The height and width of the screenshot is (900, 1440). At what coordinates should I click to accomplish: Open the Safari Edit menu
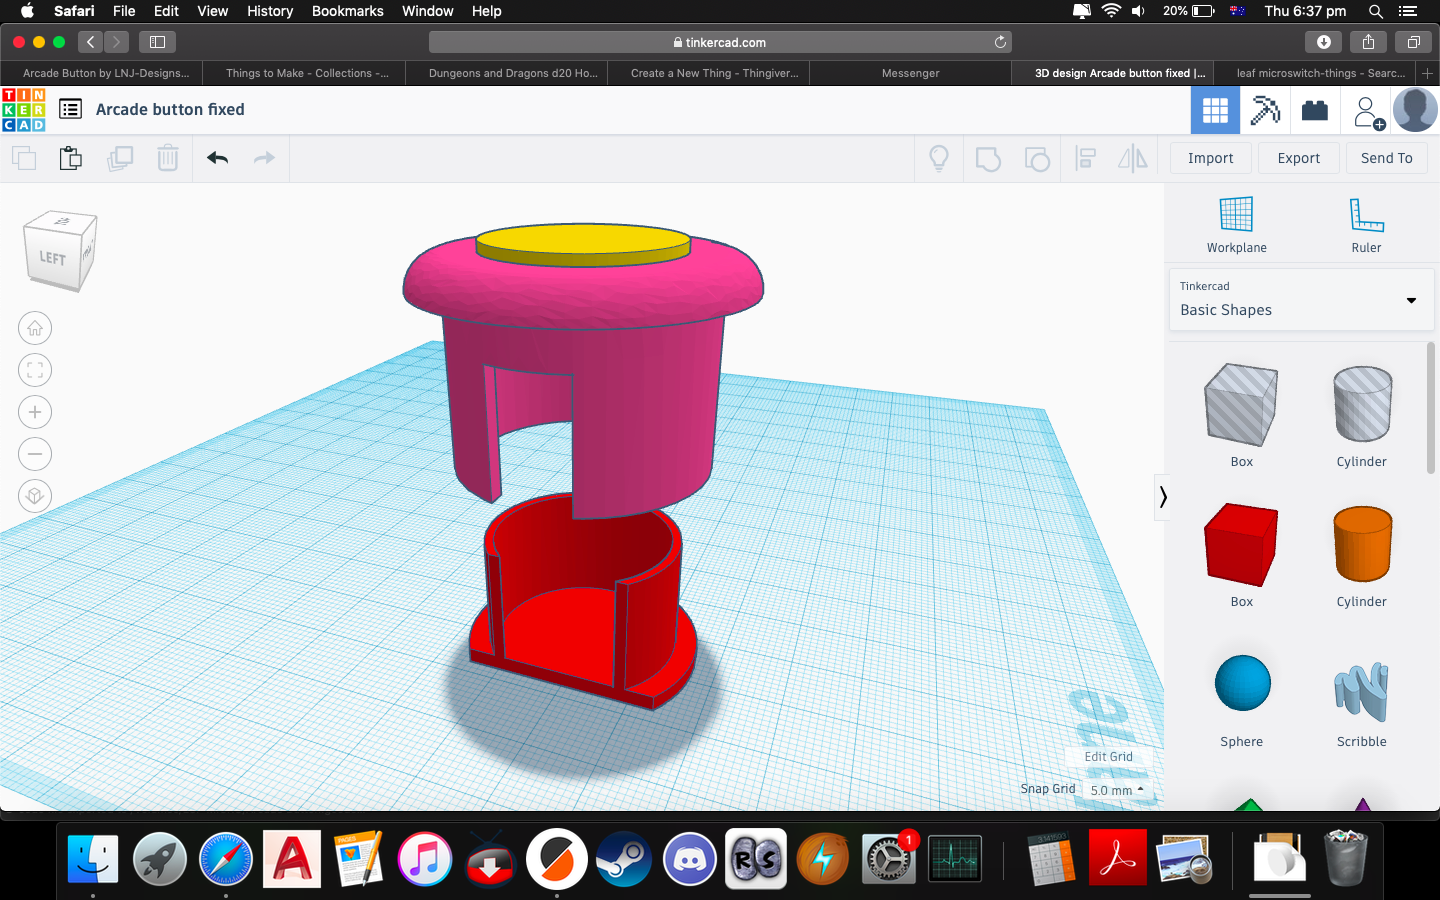coord(166,11)
